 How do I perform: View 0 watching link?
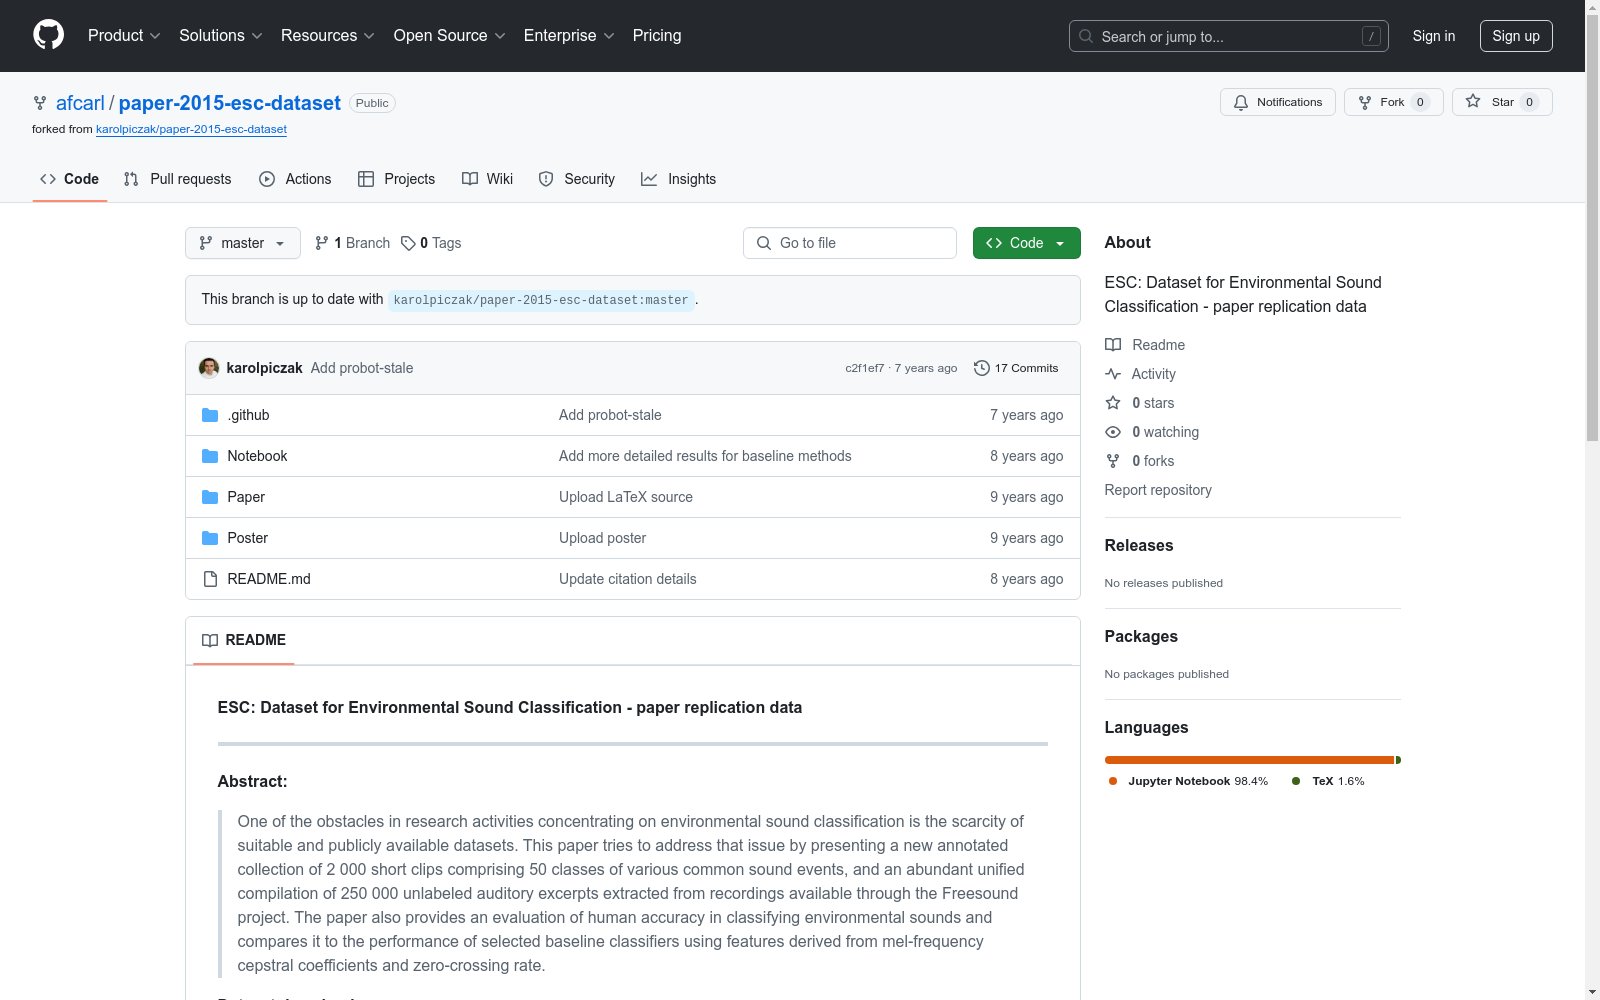(x=1152, y=432)
